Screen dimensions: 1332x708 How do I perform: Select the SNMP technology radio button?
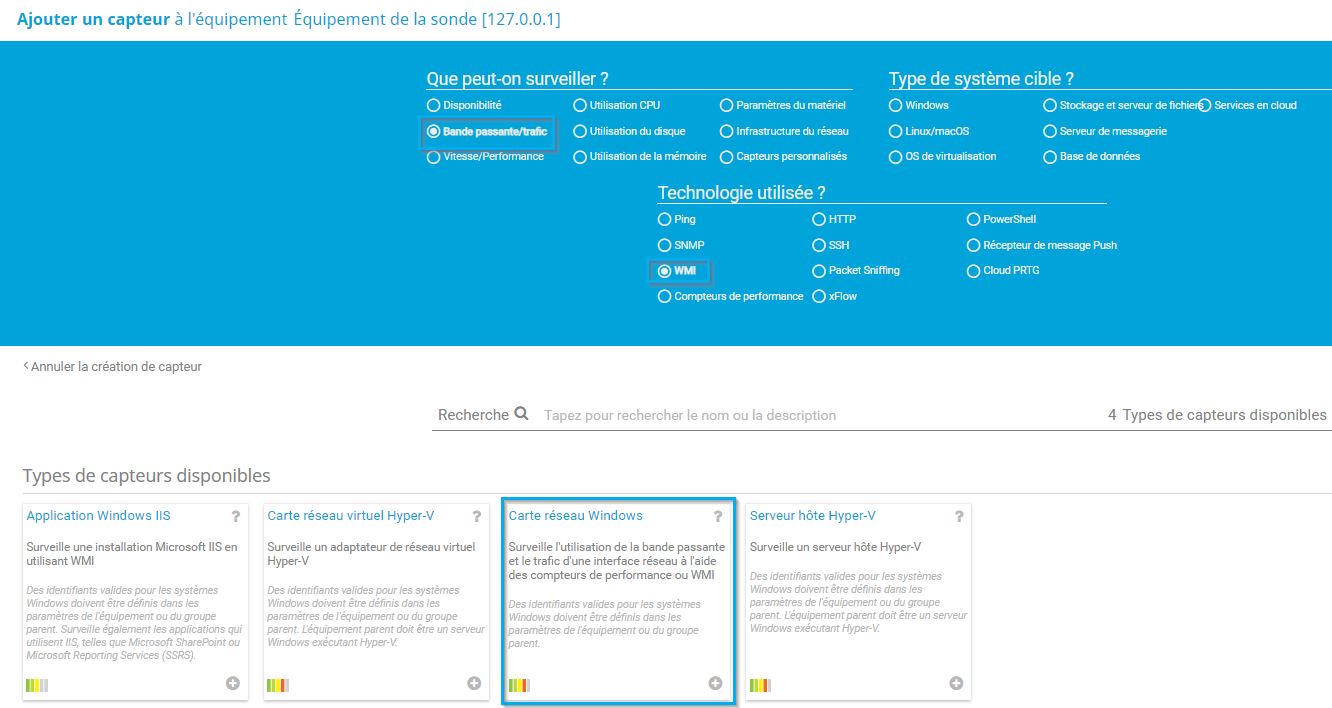click(x=664, y=245)
